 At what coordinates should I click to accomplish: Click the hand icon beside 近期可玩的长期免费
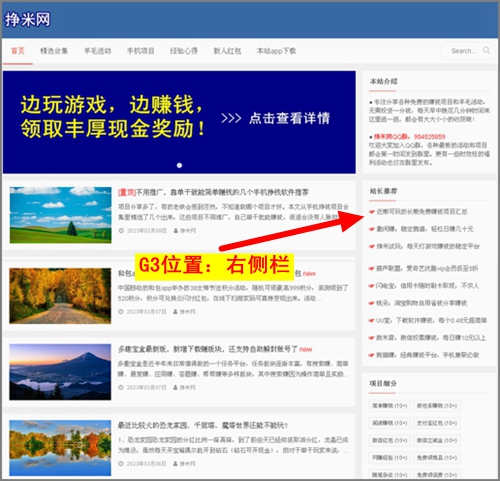[372, 212]
